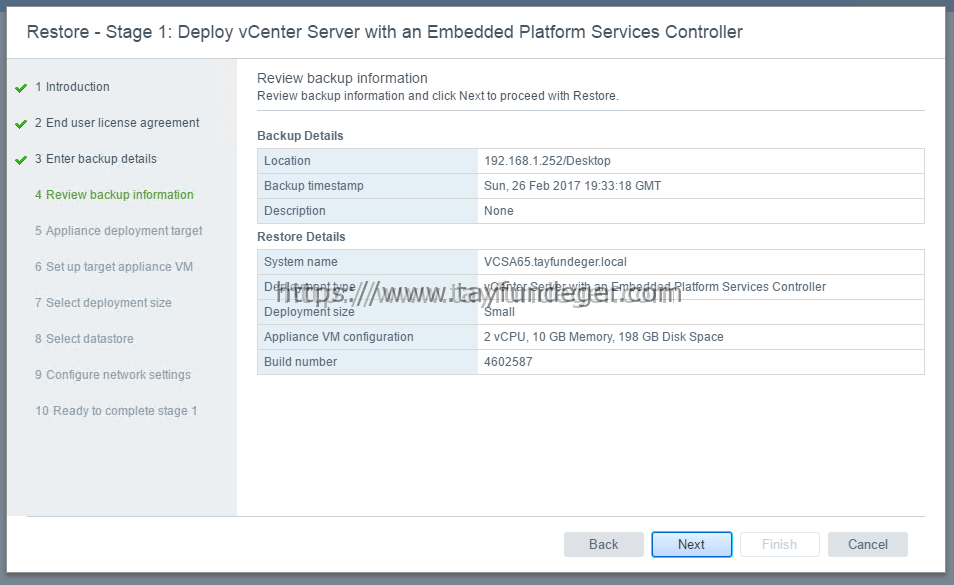Viewport: 954px width, 585px height.
Task: Click the Backup timestamp label cell
Action: coord(367,186)
